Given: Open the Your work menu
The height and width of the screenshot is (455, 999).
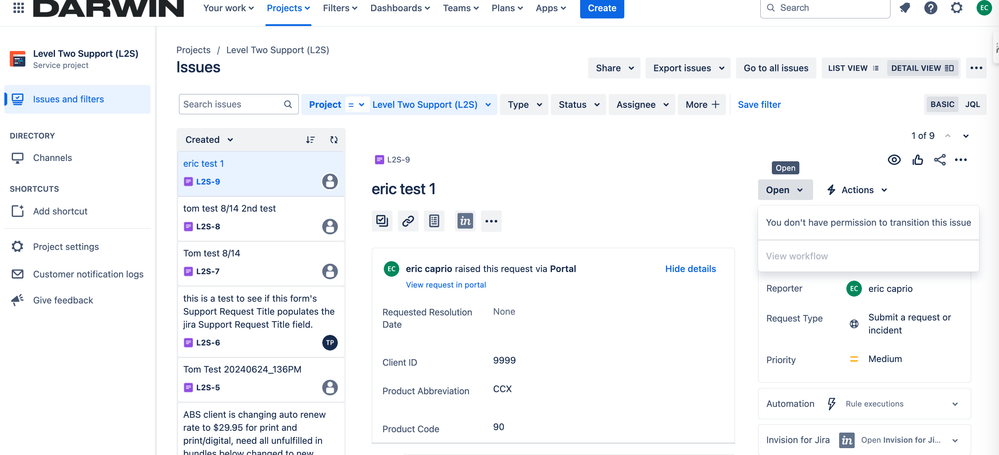Looking at the screenshot, I should tap(228, 8).
